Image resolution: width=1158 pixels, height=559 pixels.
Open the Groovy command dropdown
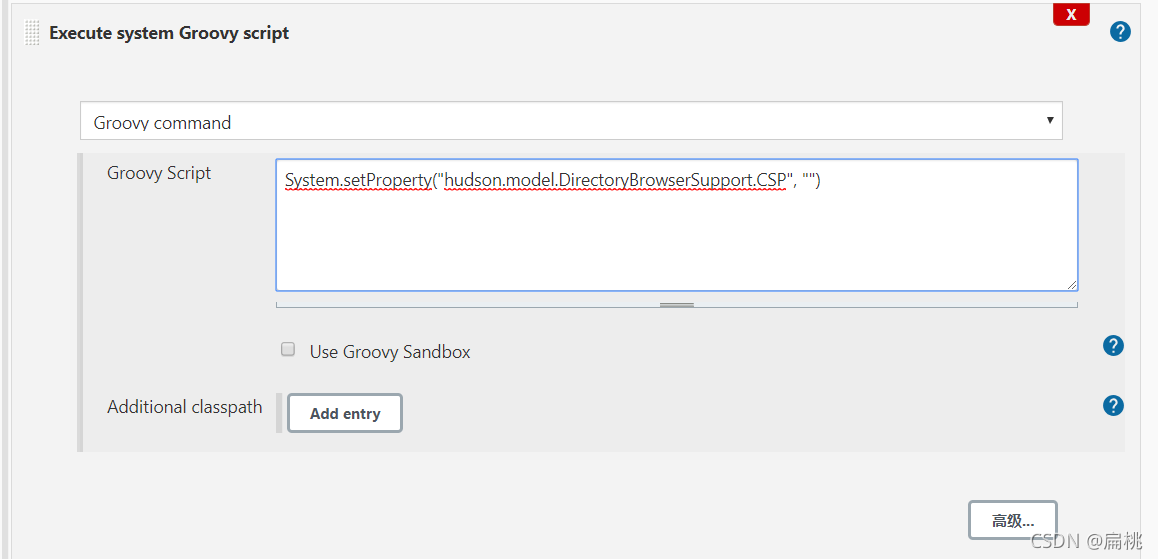571,121
